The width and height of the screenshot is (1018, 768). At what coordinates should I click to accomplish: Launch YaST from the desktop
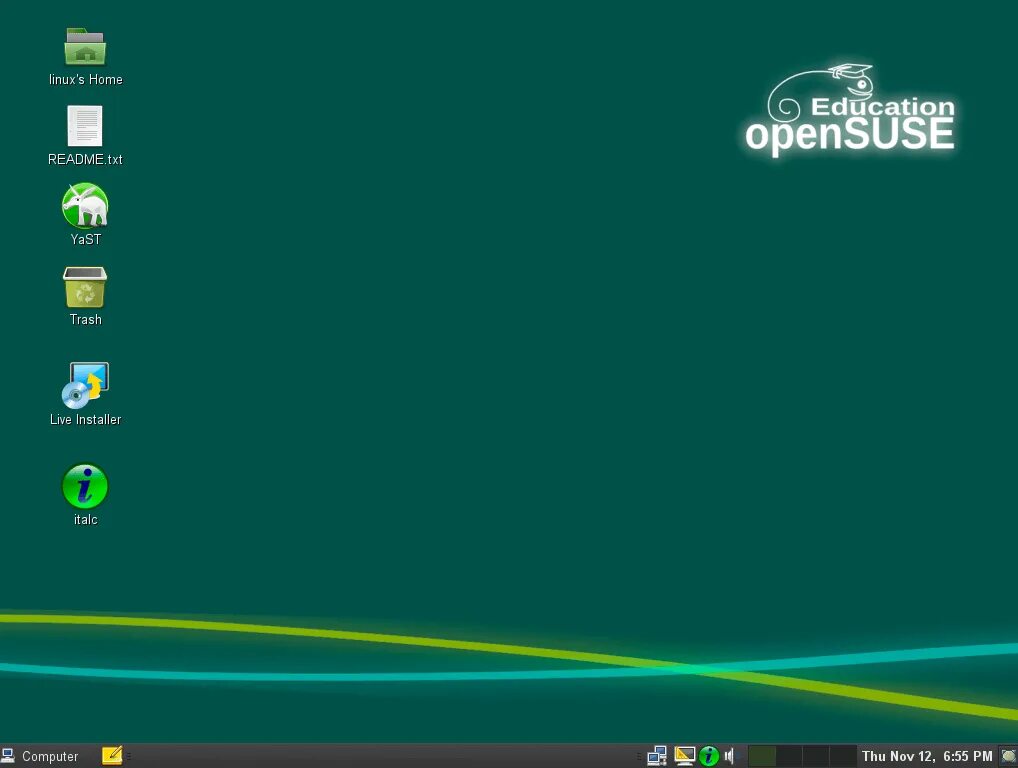pos(85,205)
